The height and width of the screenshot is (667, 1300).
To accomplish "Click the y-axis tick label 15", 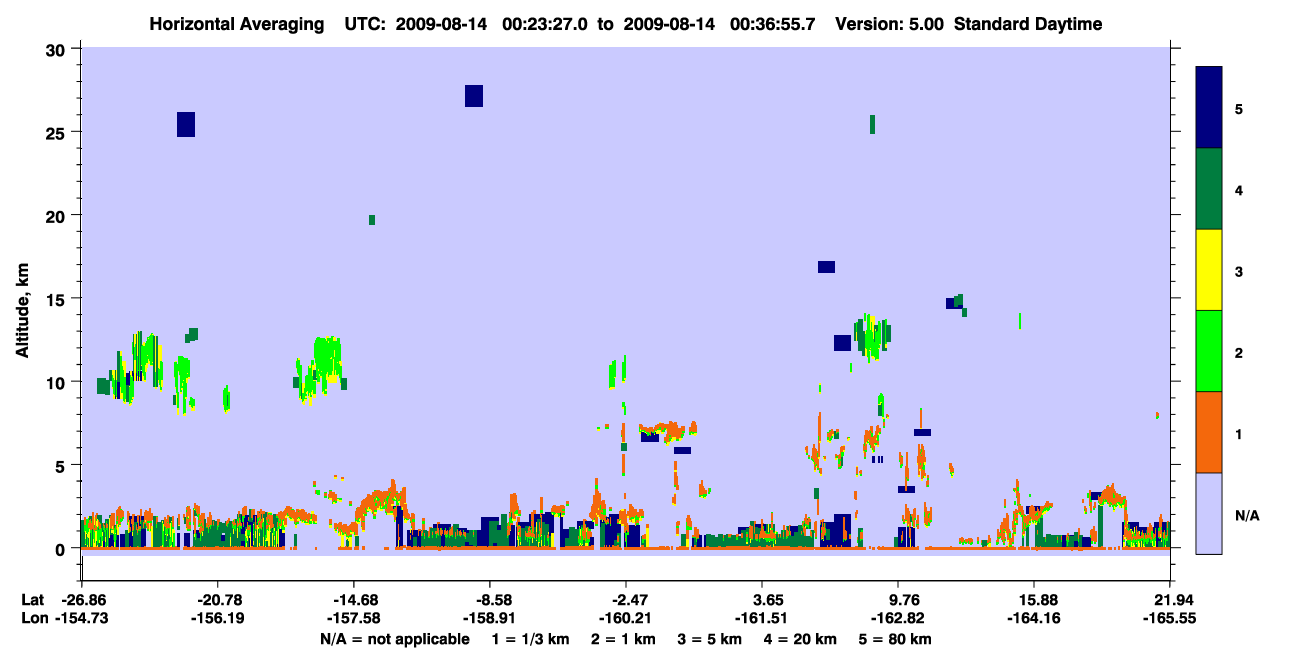I will 57,299.
